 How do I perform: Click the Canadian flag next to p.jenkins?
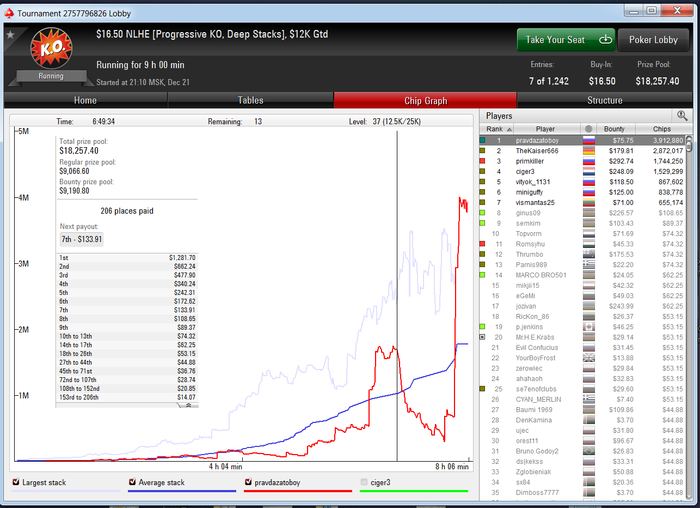589,327
